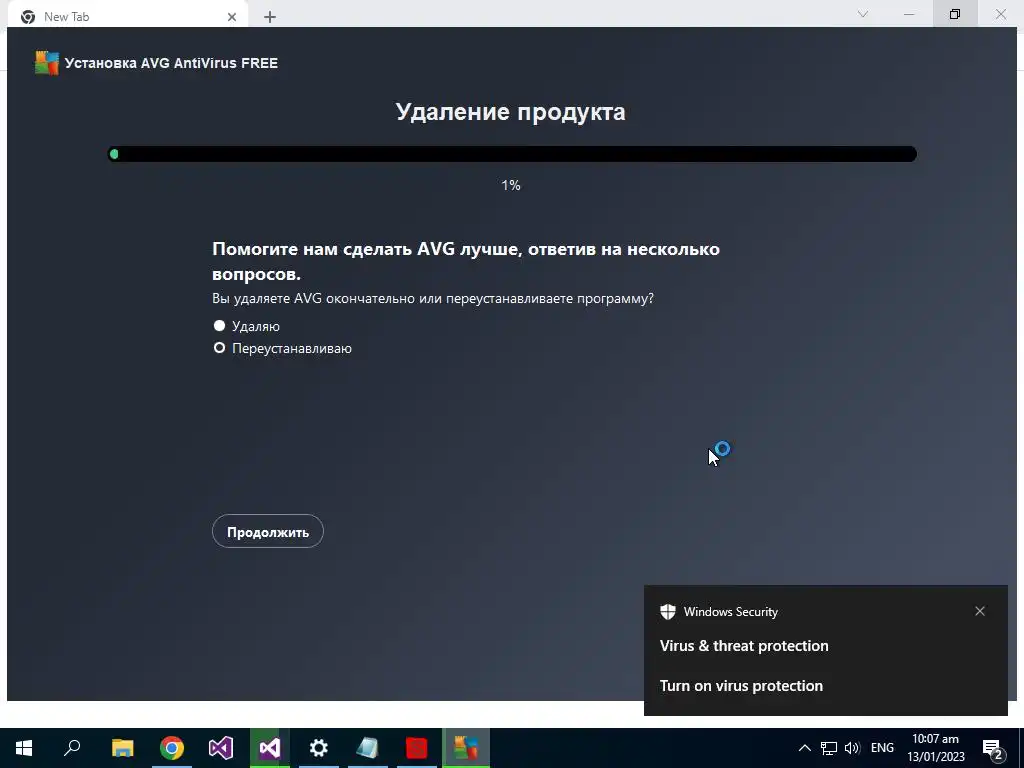
Task: Choose the "Переустанавливаю" radio option
Action: pos(219,348)
